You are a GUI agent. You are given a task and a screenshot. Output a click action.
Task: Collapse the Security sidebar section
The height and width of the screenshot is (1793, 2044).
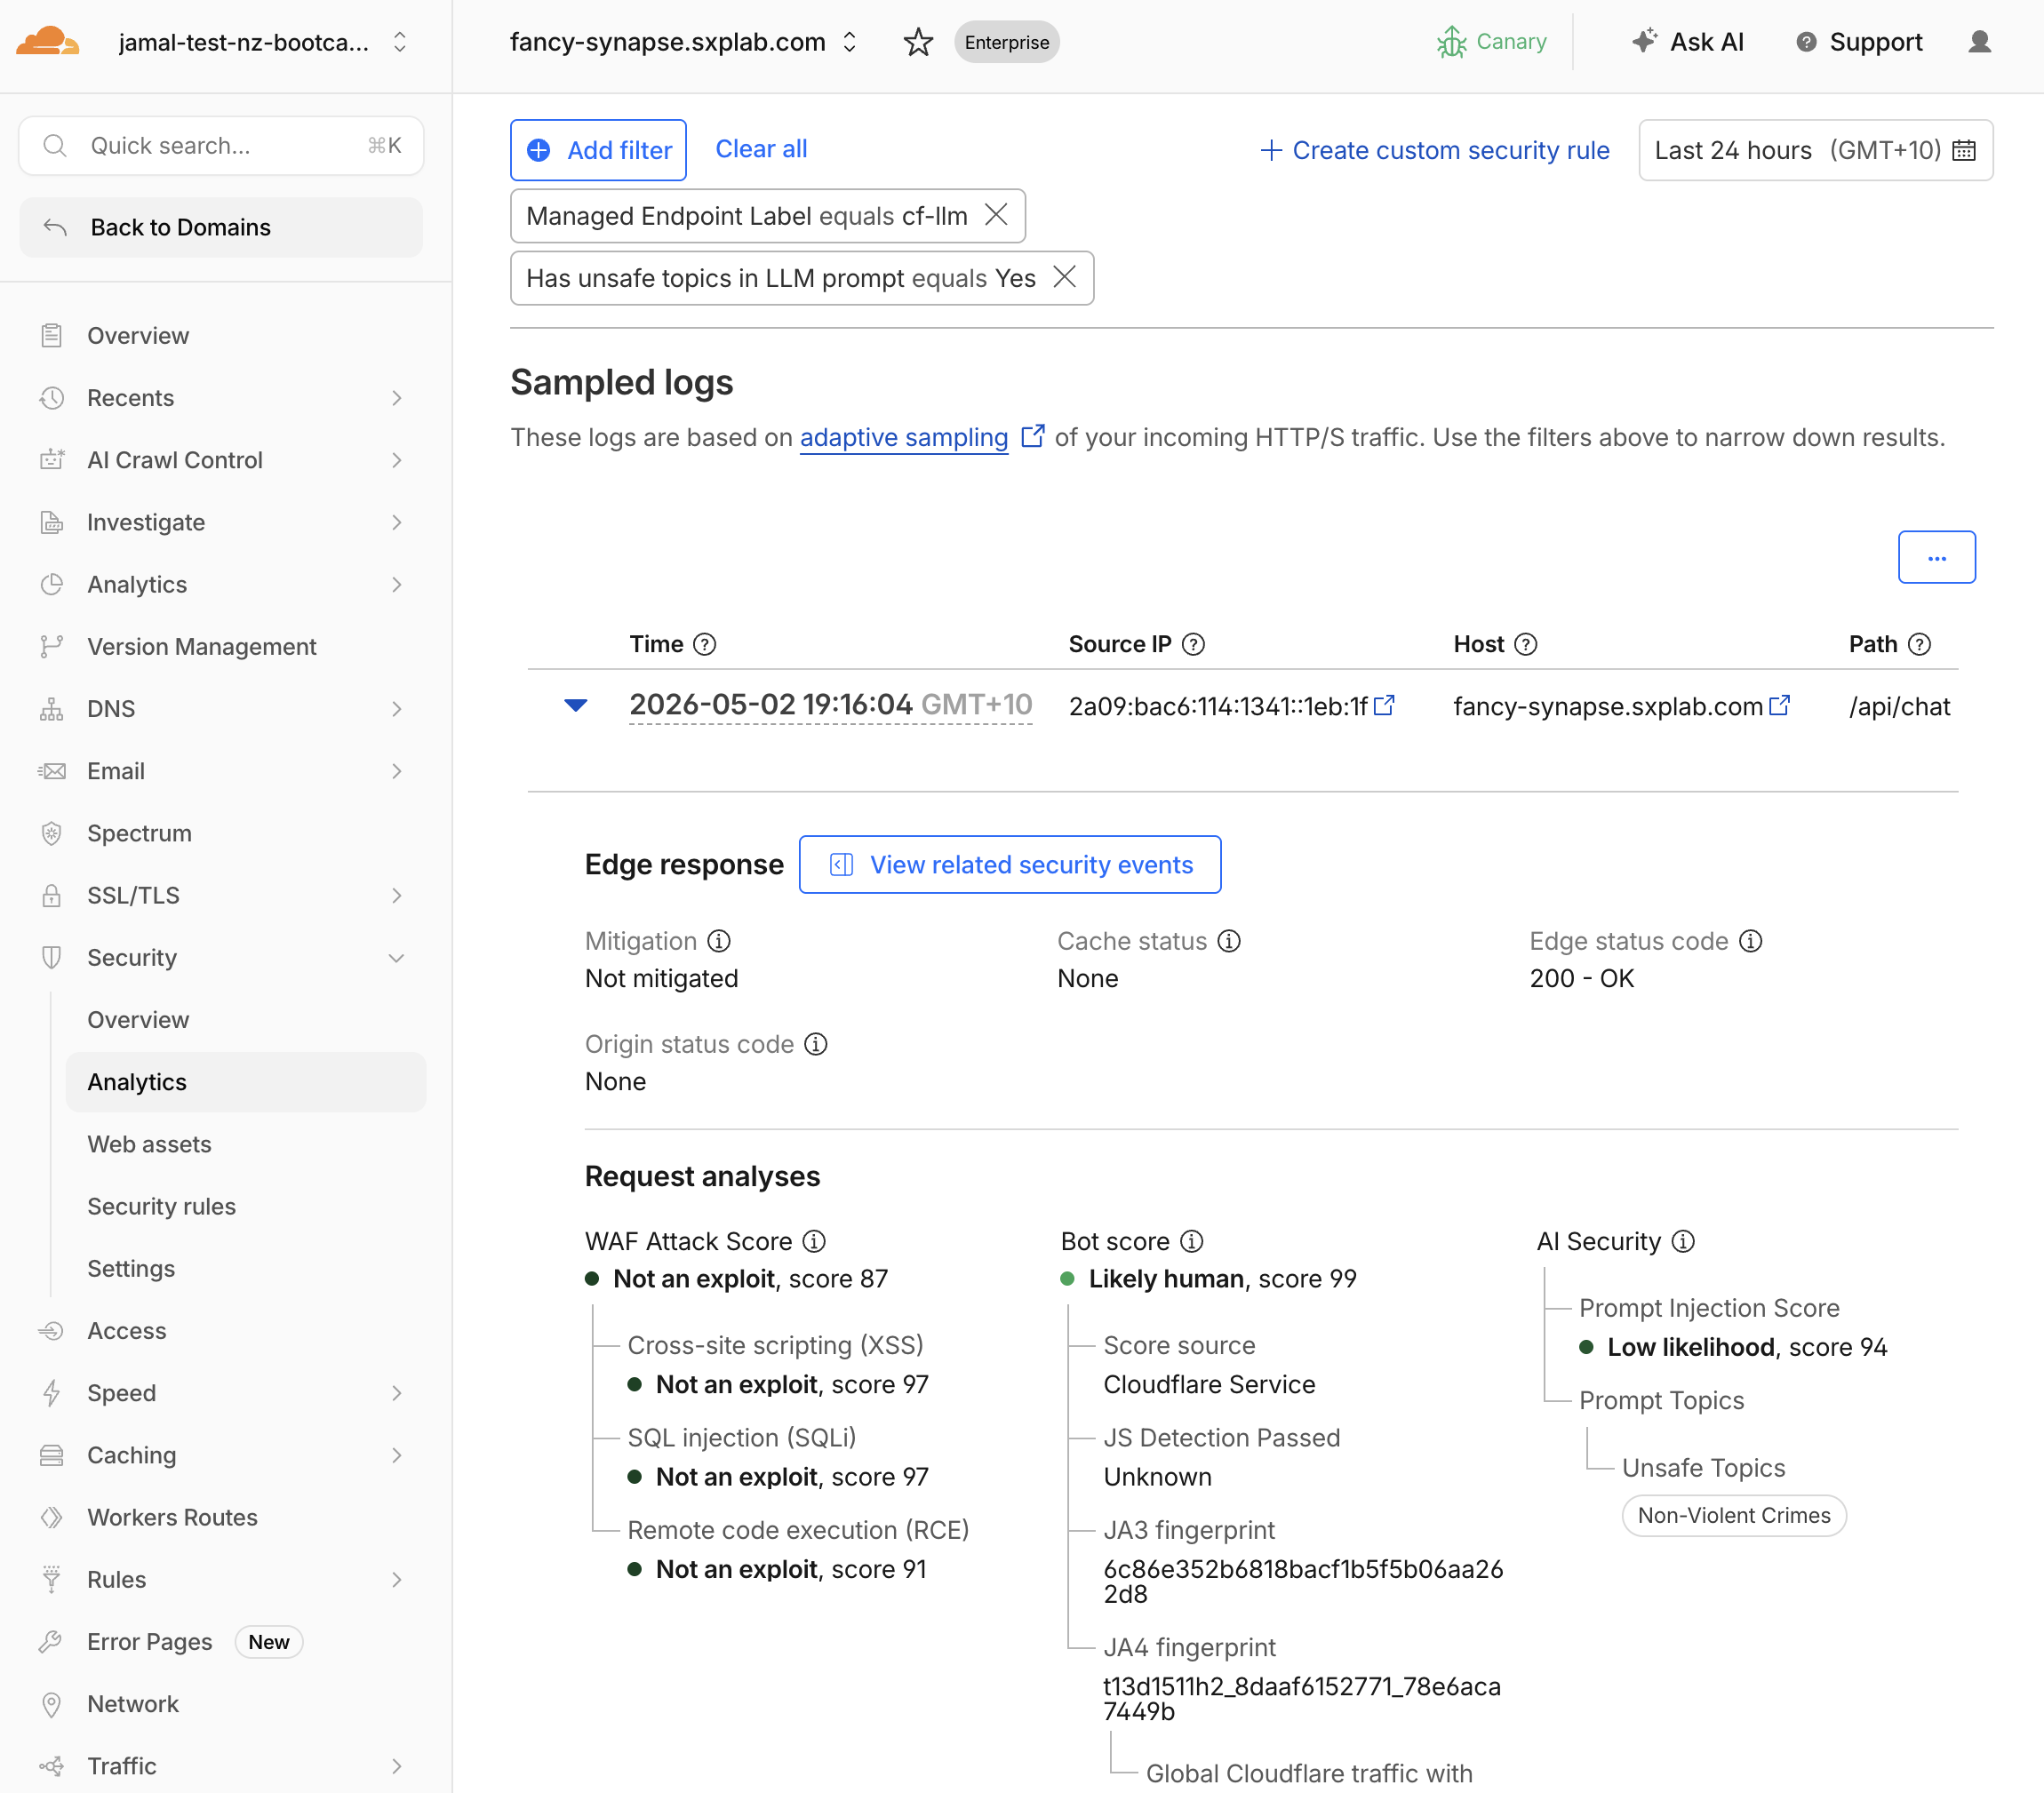(x=396, y=957)
